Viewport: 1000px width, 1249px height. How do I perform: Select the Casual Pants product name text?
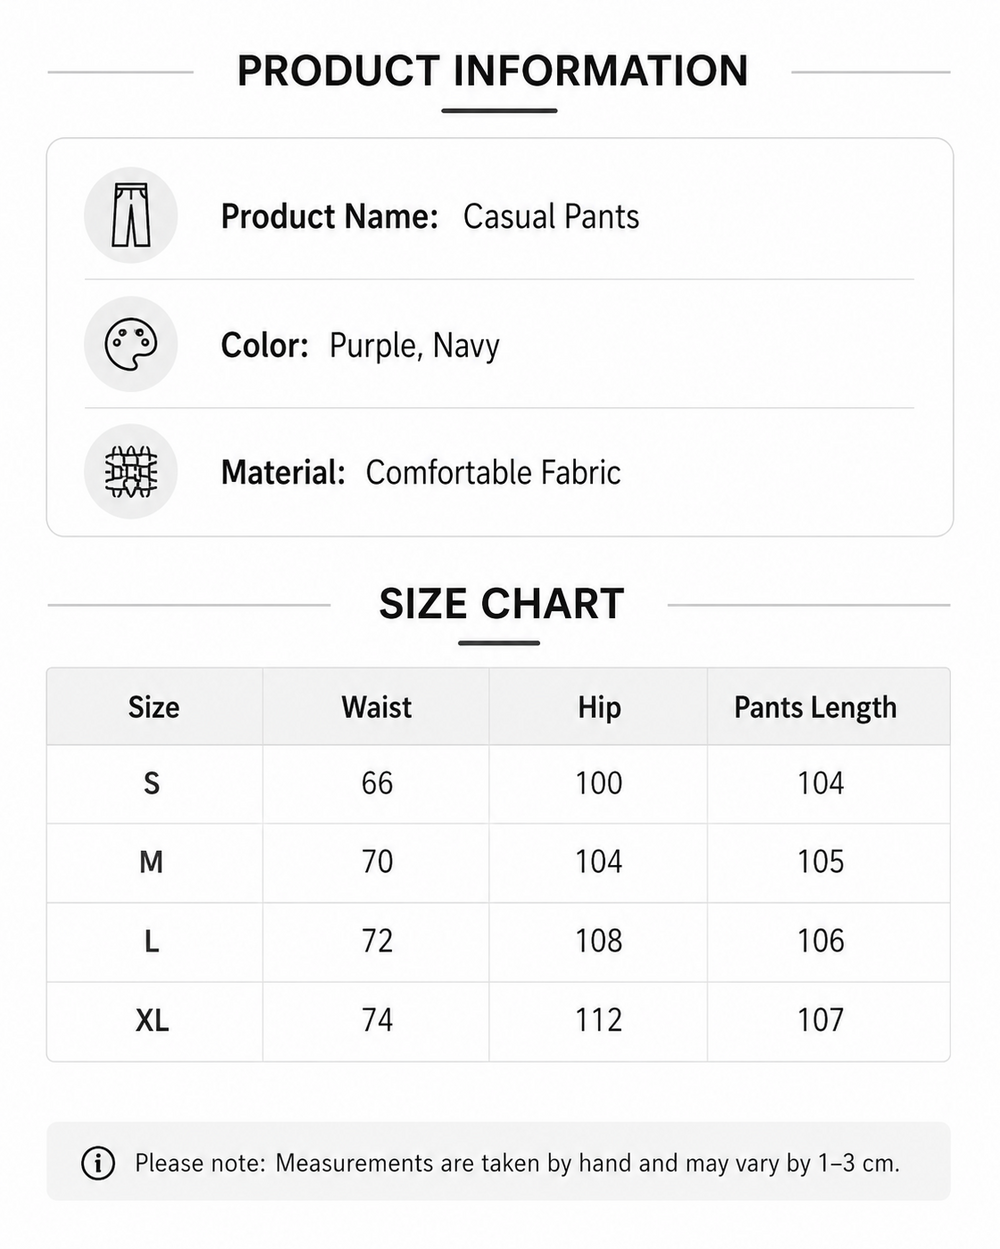551,216
